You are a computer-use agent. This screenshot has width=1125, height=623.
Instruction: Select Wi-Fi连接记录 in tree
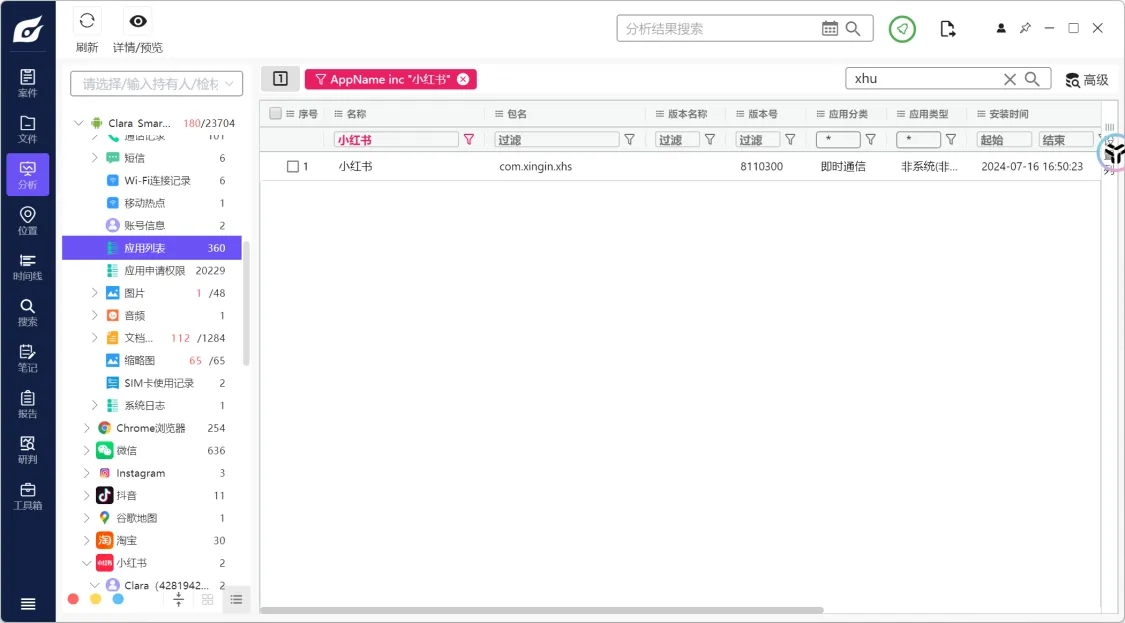[x=157, y=181]
